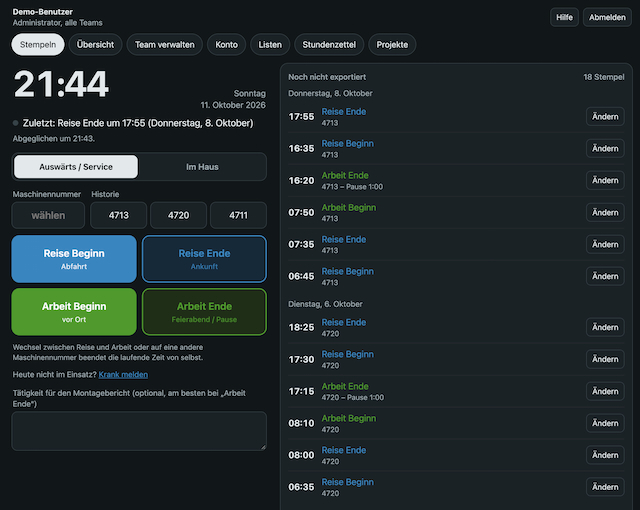
Task: Click Ändern for 06:35 Reise Beginn
Action: (x=605, y=487)
